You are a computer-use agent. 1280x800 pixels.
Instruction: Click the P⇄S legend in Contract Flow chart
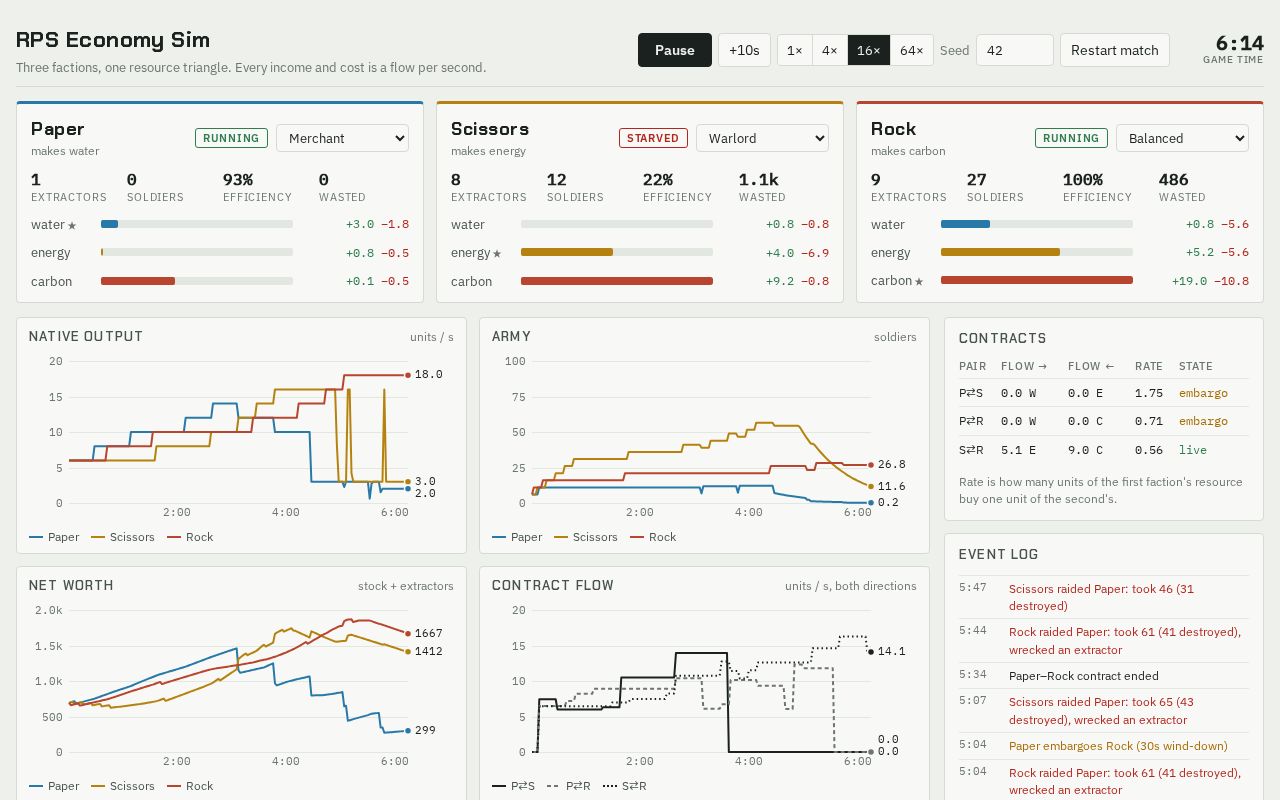point(513,786)
